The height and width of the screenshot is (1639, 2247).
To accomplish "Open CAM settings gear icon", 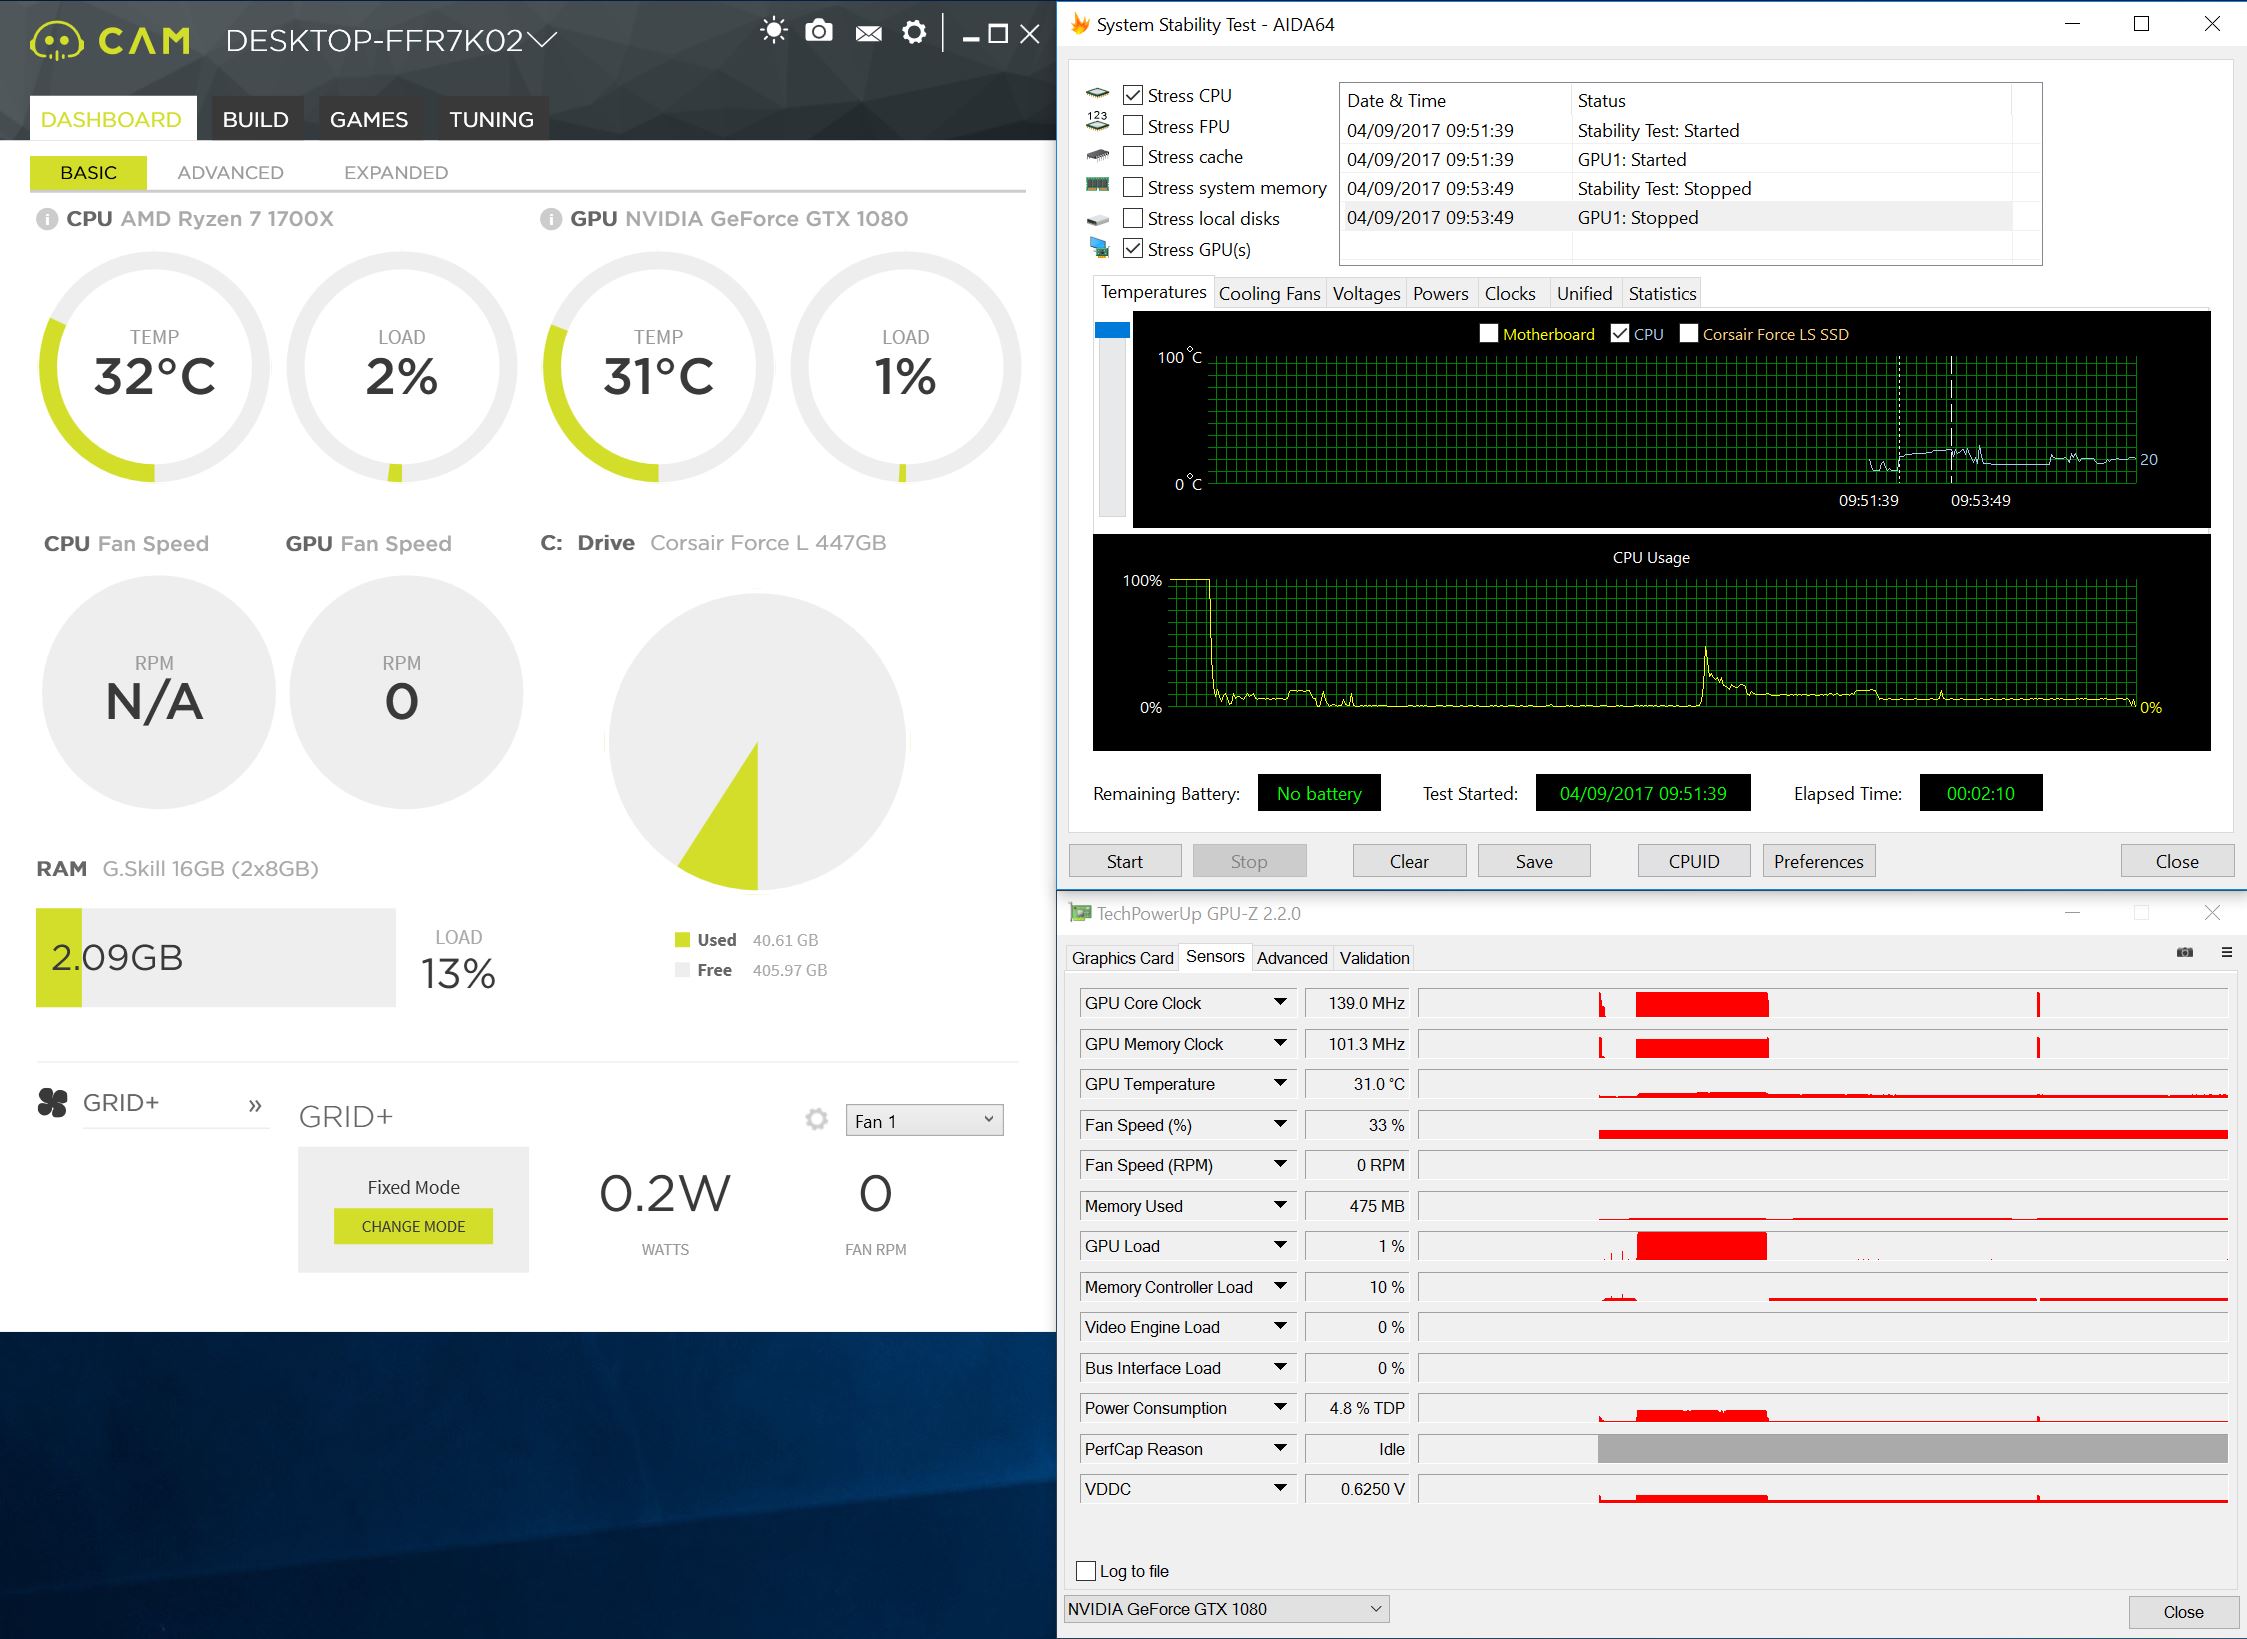I will pos(914,32).
